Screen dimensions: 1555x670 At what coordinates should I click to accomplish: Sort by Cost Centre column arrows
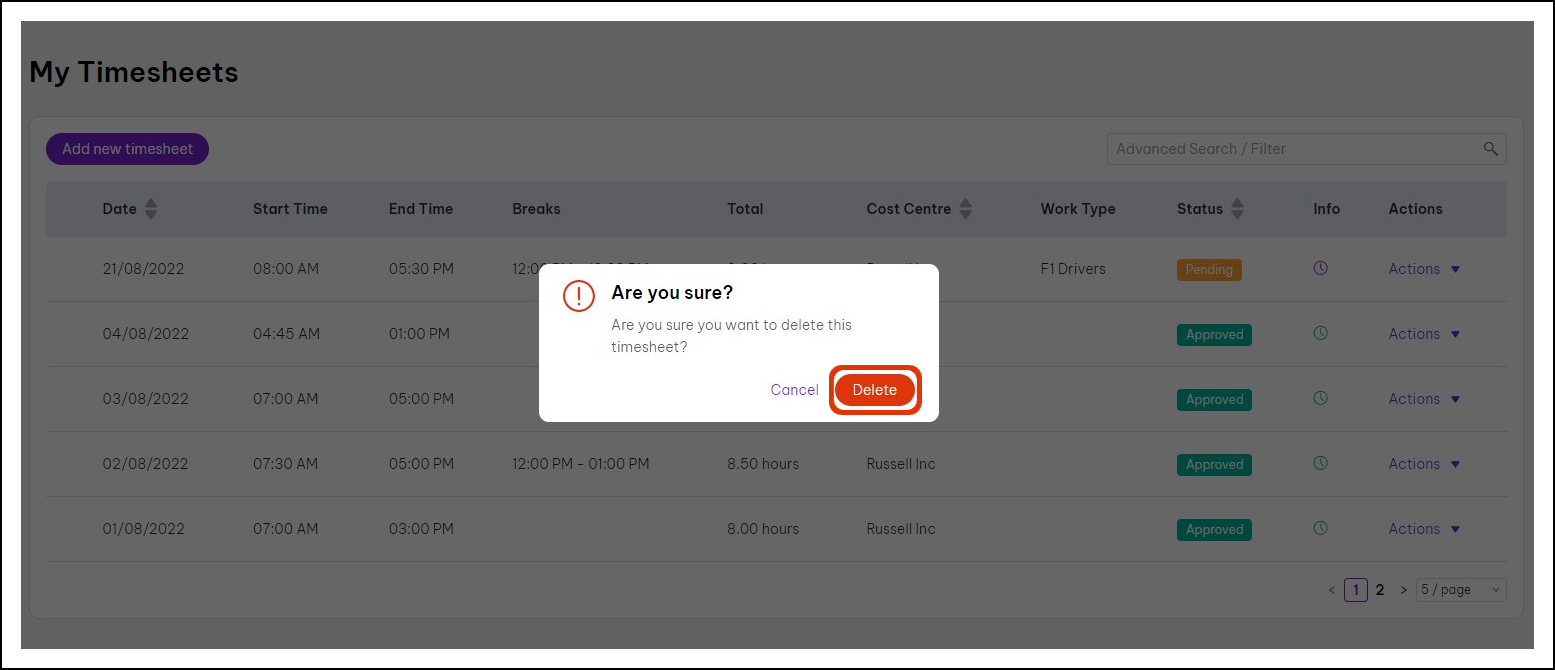(x=966, y=209)
